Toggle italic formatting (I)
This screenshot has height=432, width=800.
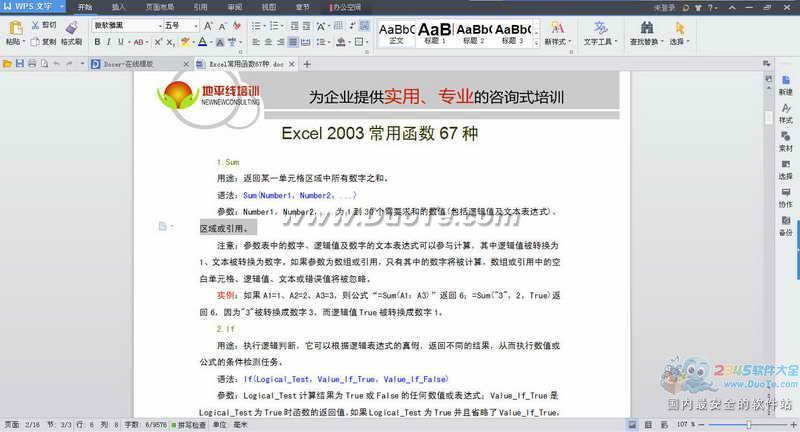point(109,42)
